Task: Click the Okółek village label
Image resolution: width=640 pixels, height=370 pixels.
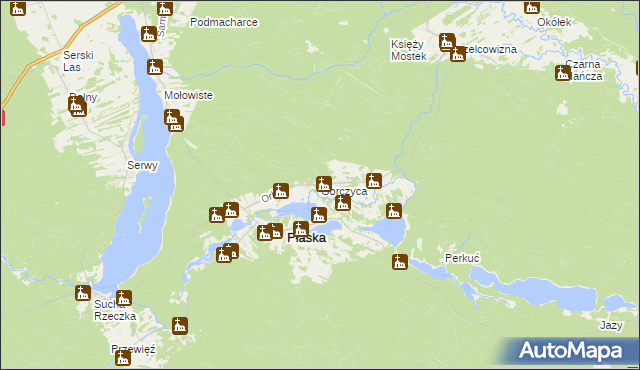Action: [x=554, y=22]
